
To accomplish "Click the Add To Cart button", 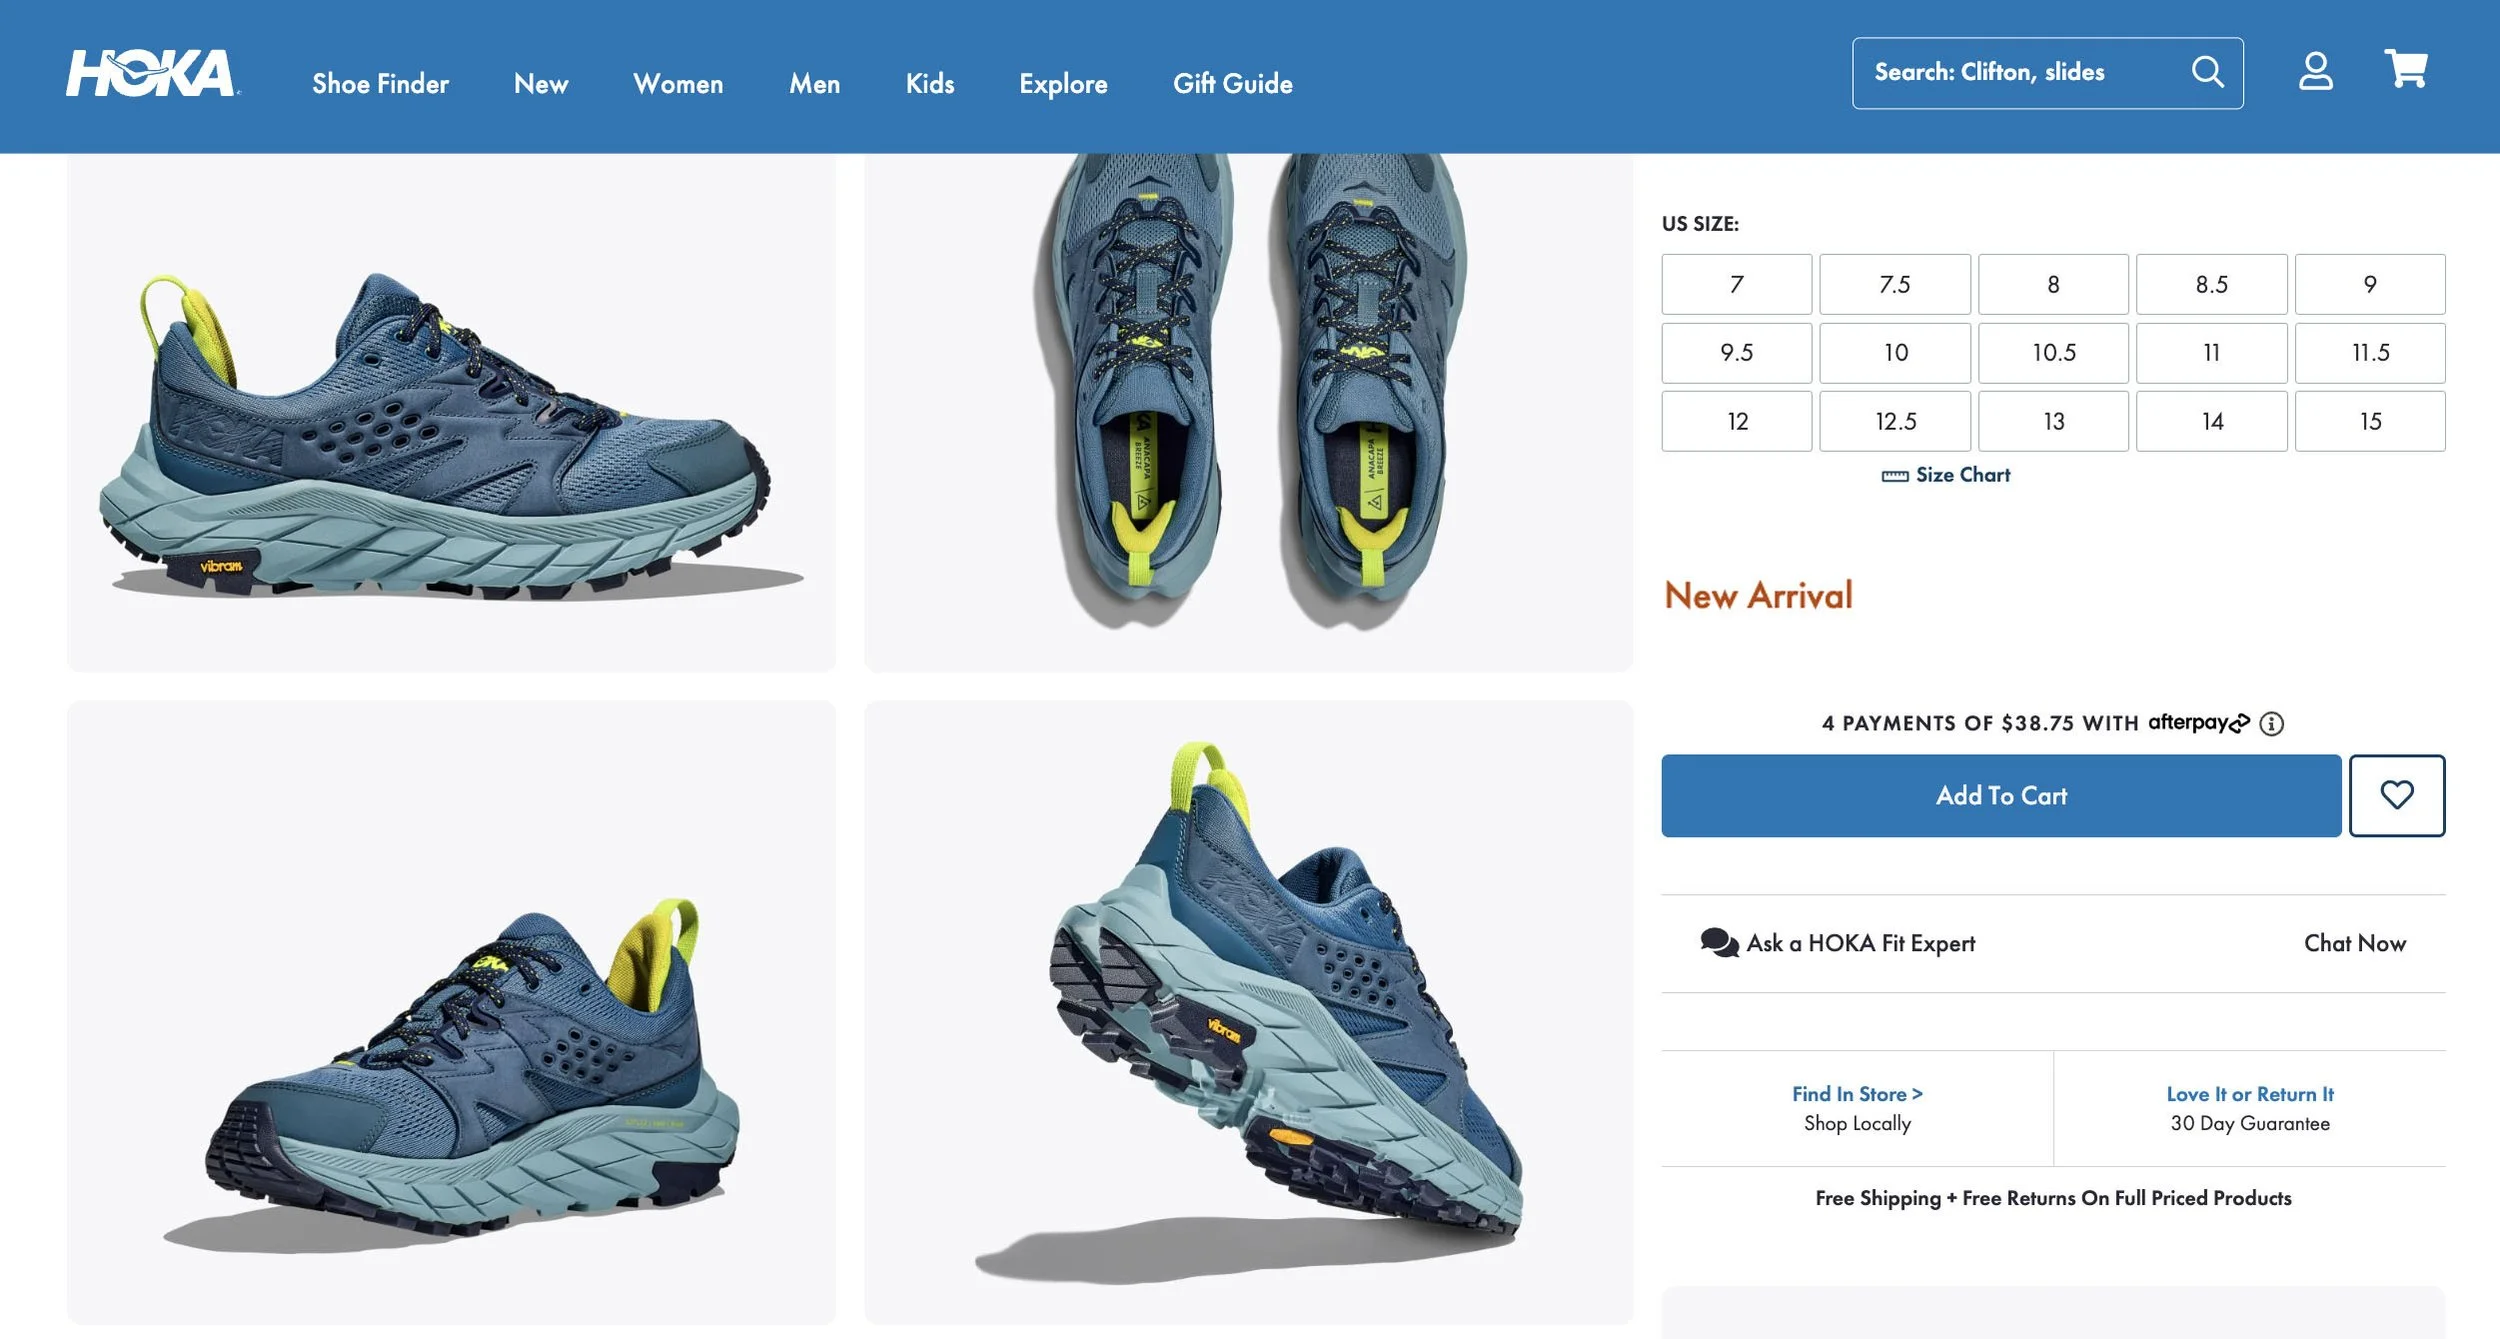I will (2000, 796).
